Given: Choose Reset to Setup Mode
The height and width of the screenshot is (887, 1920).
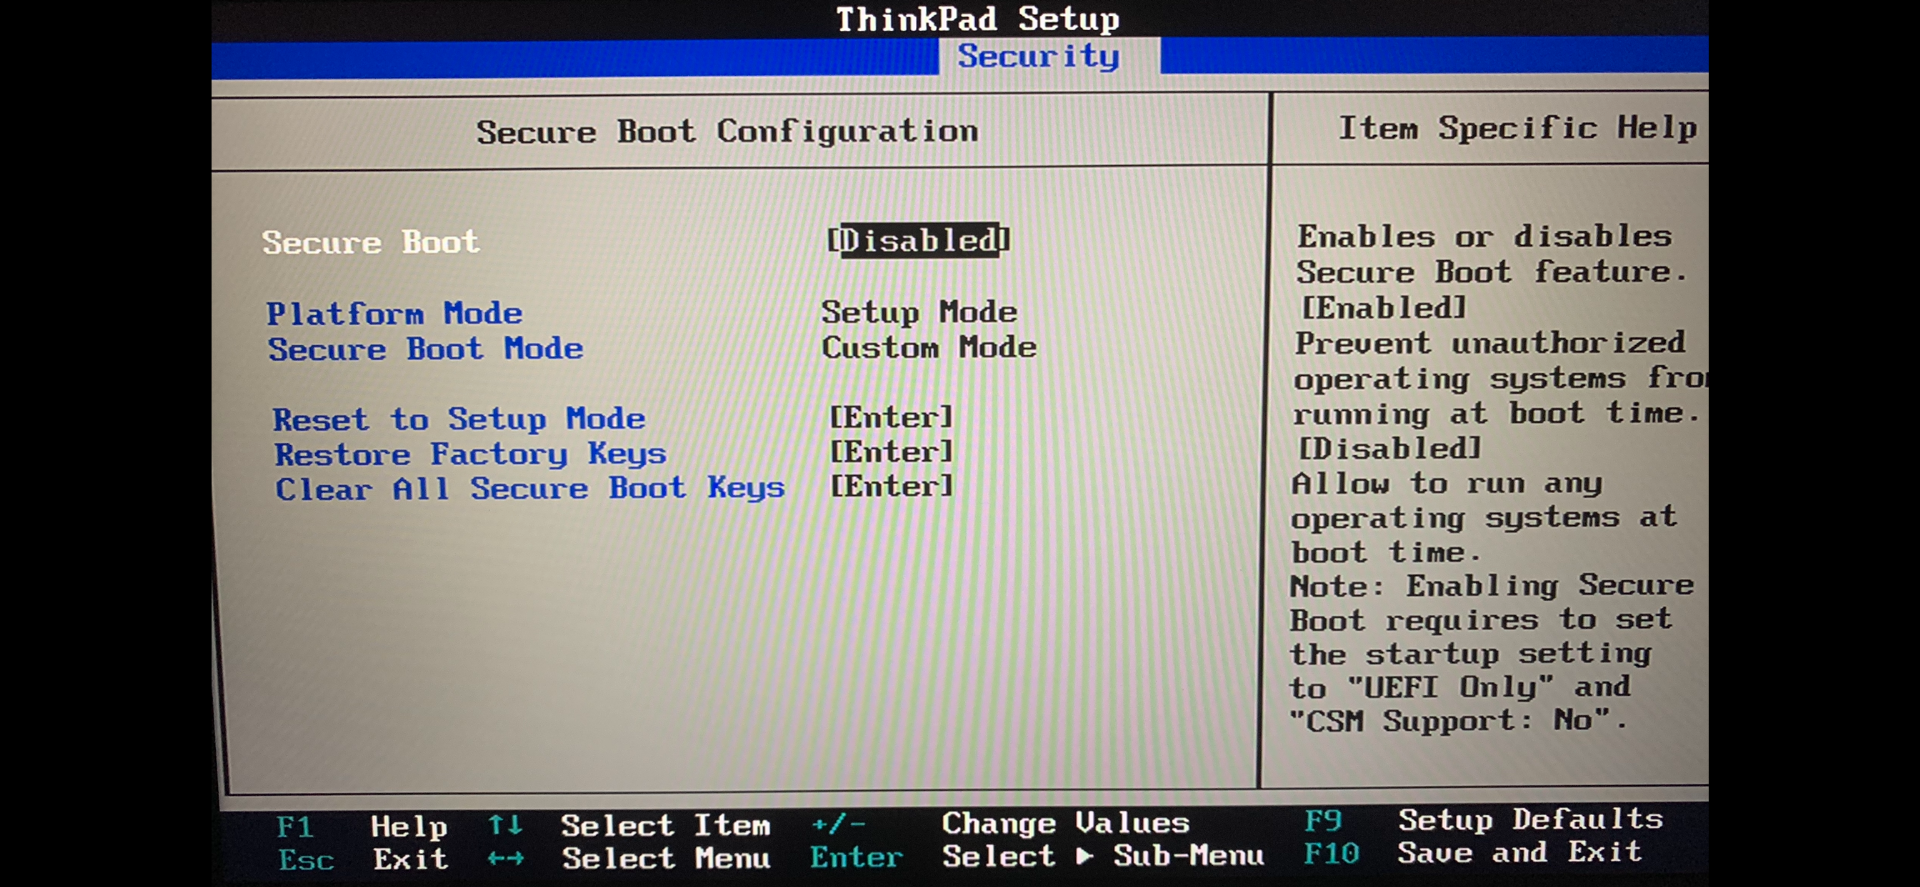Looking at the screenshot, I should pyautogui.click(x=459, y=418).
